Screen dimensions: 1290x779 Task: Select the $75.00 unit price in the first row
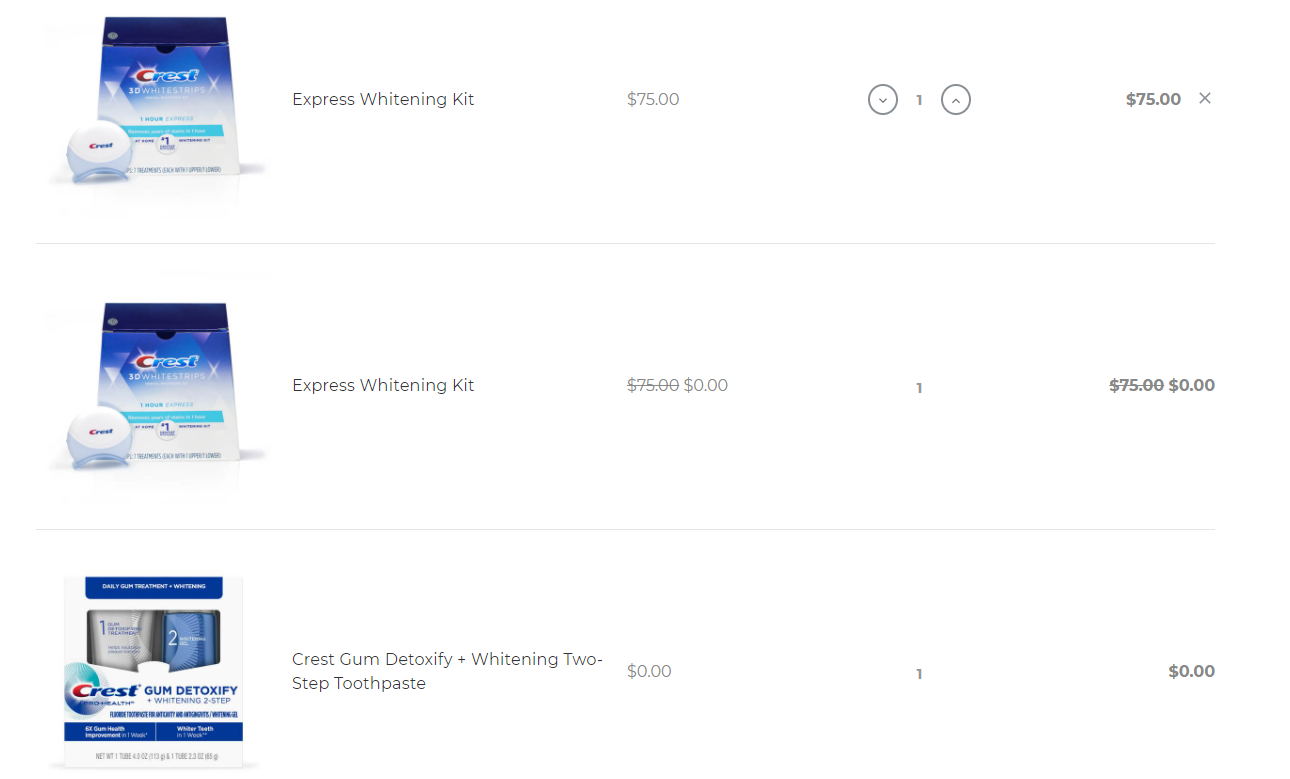(653, 99)
